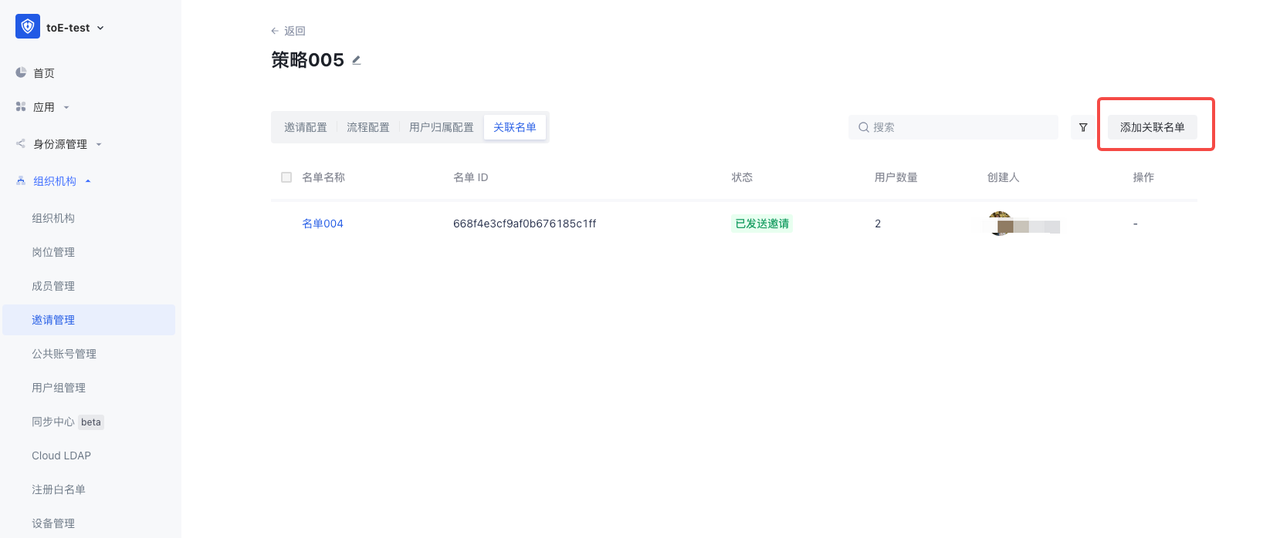Viewport: 1280px width, 538px height.
Task: Click the 身份源管理 share icon
Action: [x=21, y=144]
